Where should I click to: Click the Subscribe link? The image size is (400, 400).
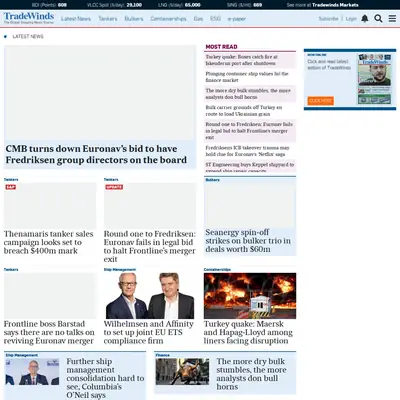(328, 19)
